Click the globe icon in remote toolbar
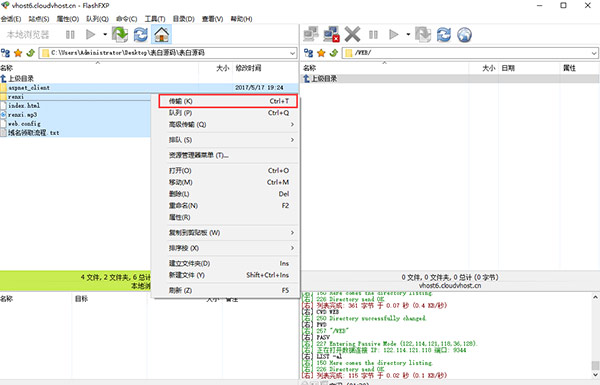Screen dimensions: 600x385 coord(464,34)
